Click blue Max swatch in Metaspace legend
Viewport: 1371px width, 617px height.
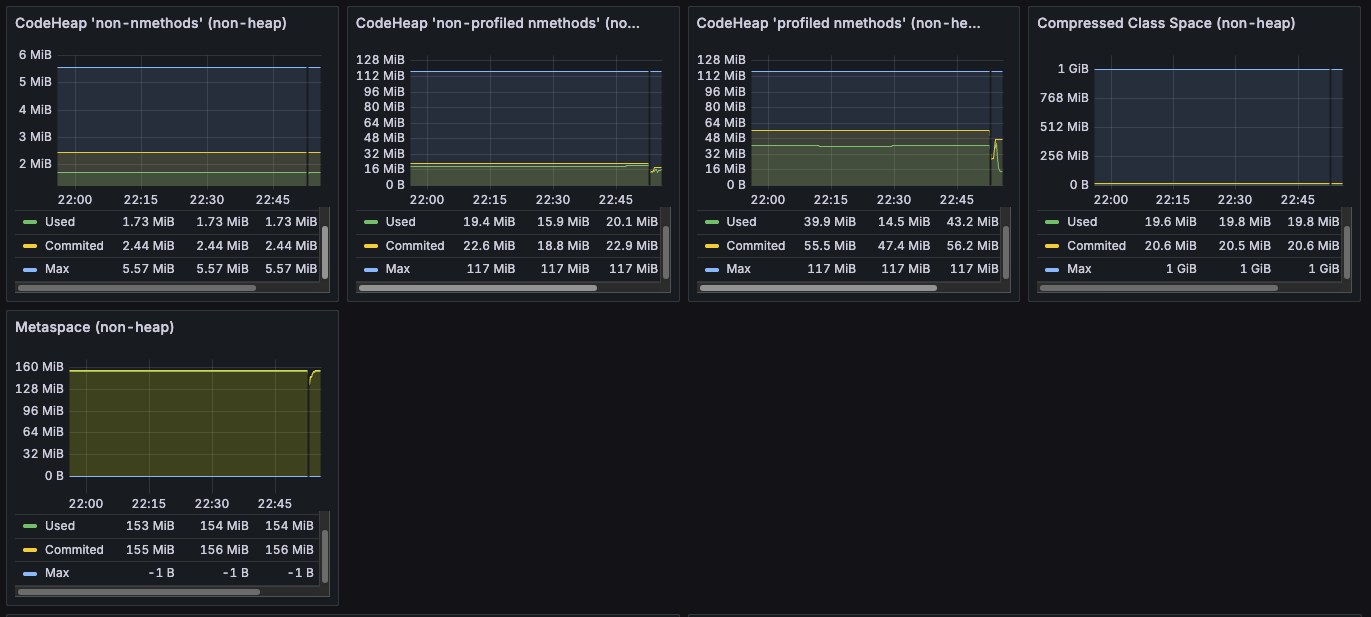tap(30, 573)
